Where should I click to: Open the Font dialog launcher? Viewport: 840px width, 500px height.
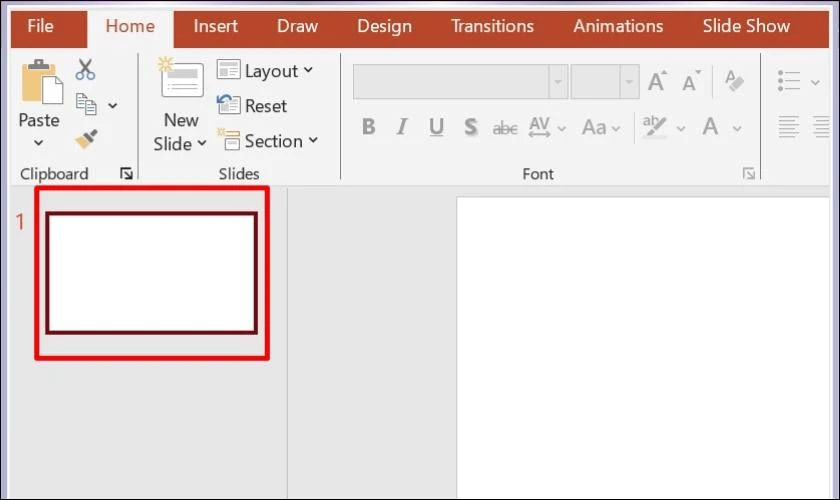click(749, 174)
